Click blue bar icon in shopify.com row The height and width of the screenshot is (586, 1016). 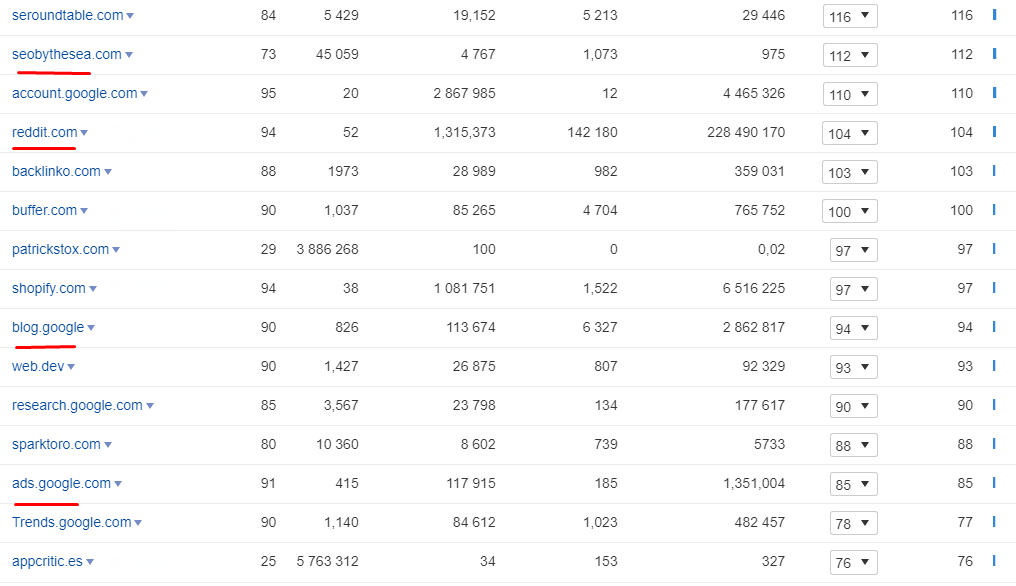click(994, 288)
